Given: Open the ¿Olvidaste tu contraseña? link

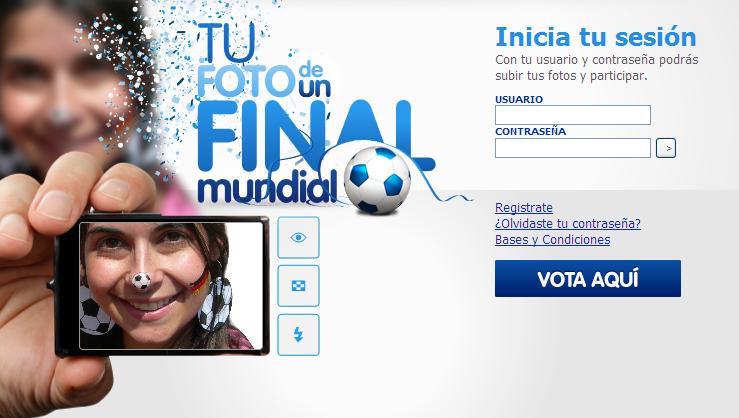Looking at the screenshot, I should coord(567,224).
